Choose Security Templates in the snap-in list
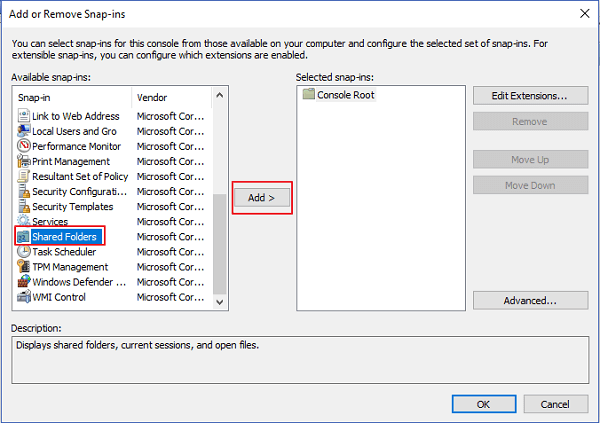This screenshot has height=423, width=600. click(x=72, y=206)
